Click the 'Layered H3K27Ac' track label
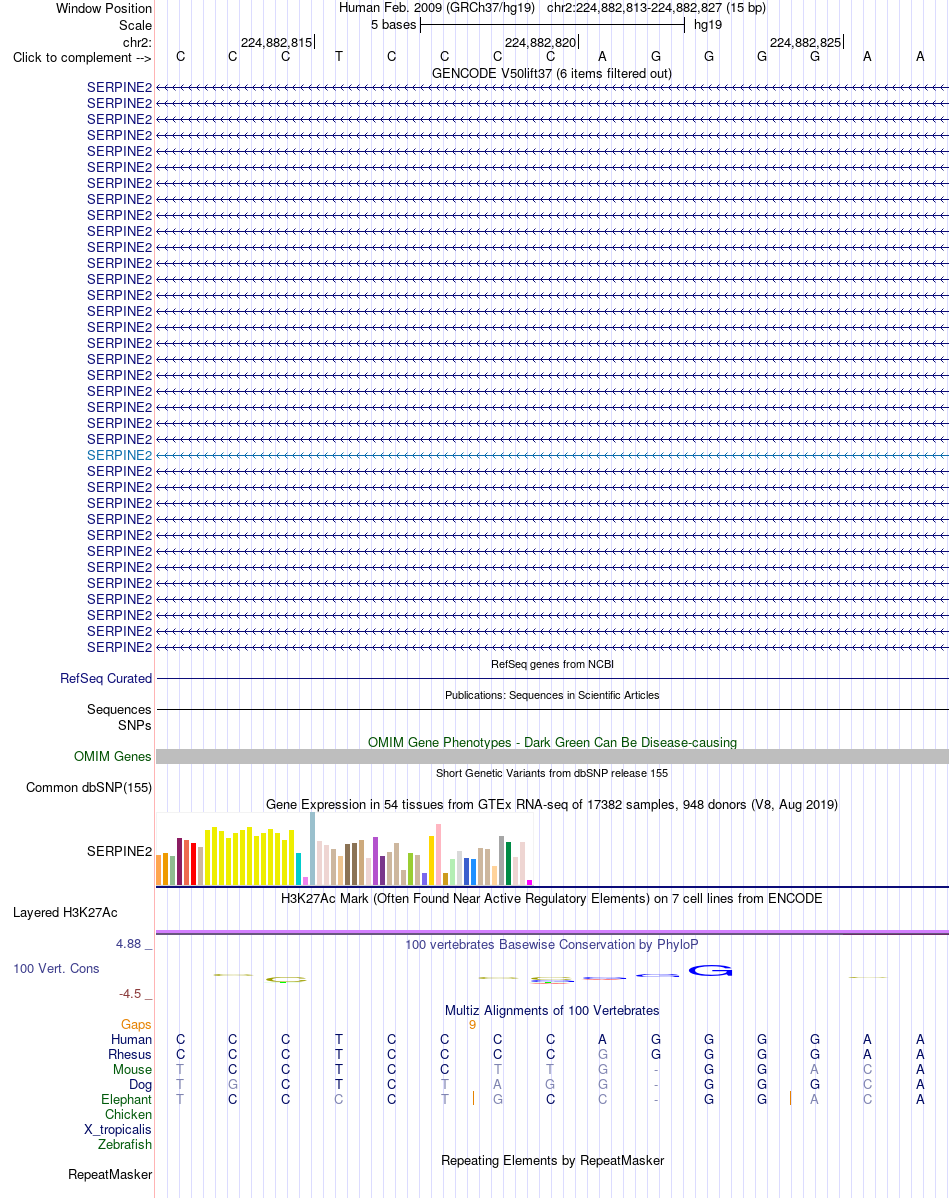Image resolution: width=950 pixels, height=1198 pixels. click(65, 913)
